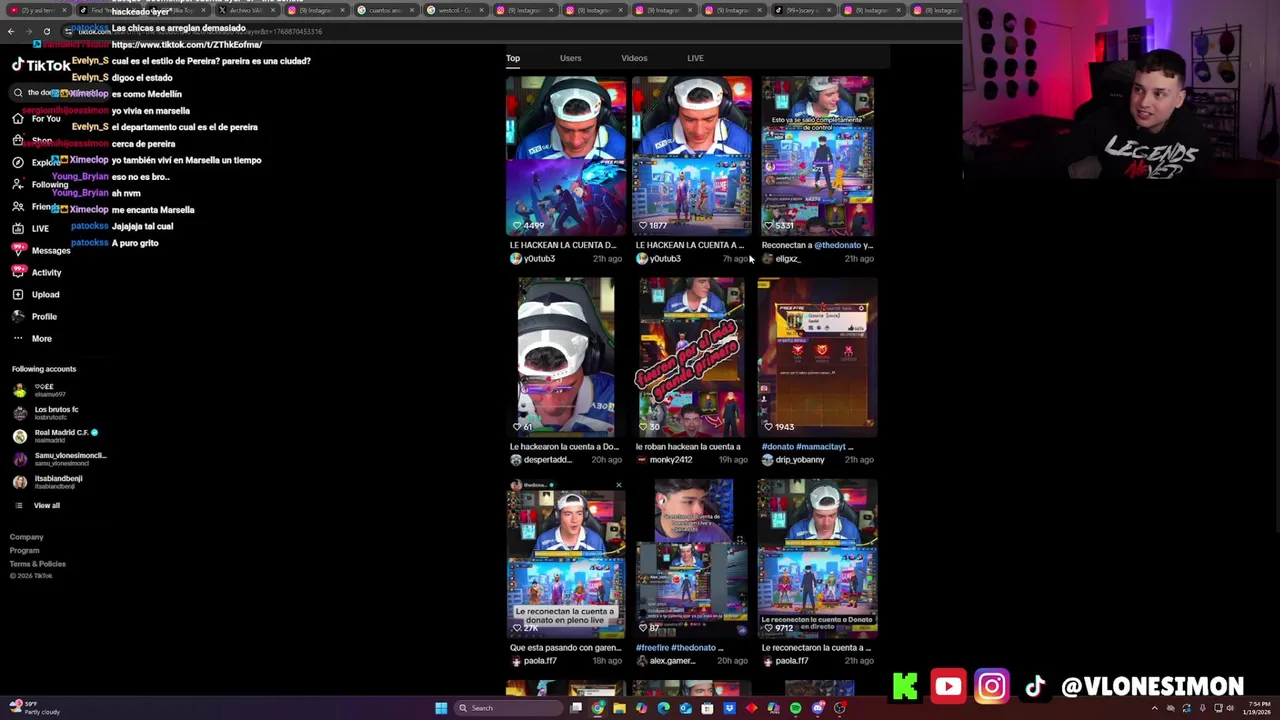The height and width of the screenshot is (720, 1280).
Task: Select the Top results tab
Action: [x=513, y=58]
